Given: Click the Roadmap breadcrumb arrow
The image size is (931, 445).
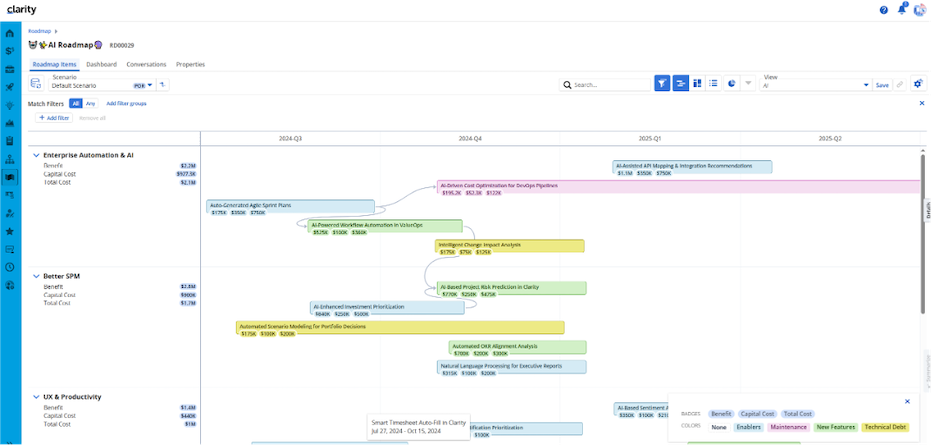Looking at the screenshot, I should (56, 30).
